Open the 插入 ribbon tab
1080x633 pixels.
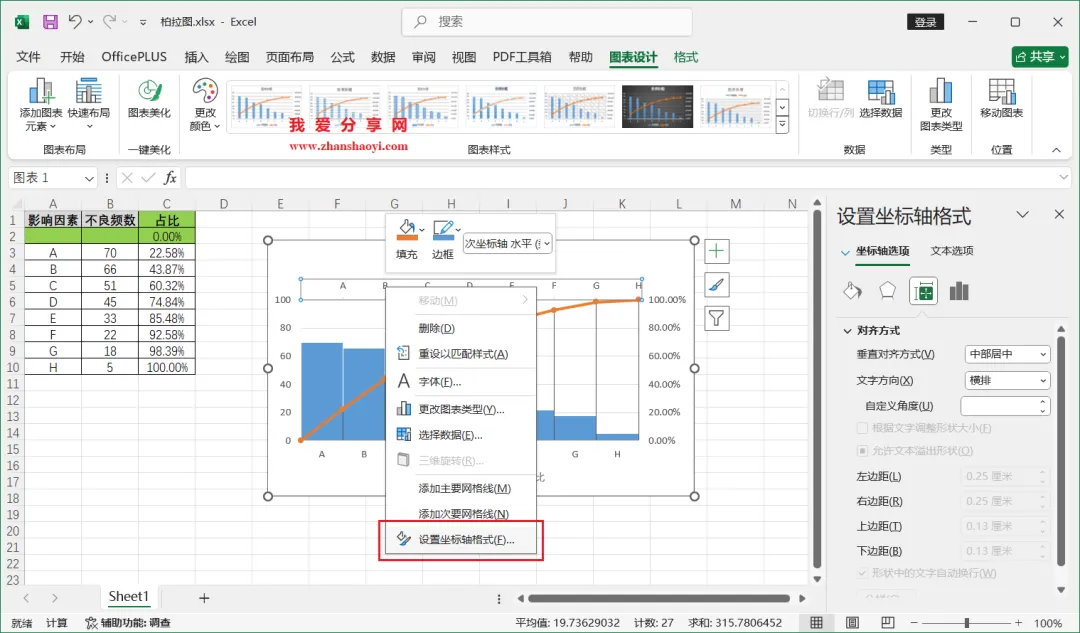(196, 57)
